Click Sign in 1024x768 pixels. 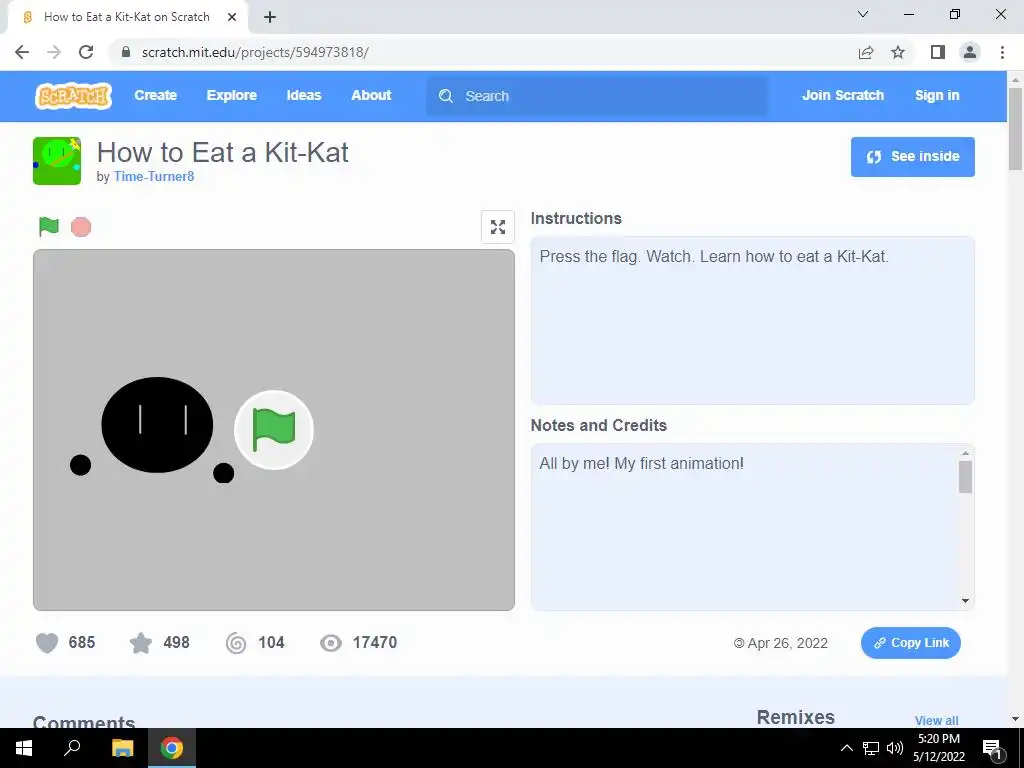(x=937, y=95)
